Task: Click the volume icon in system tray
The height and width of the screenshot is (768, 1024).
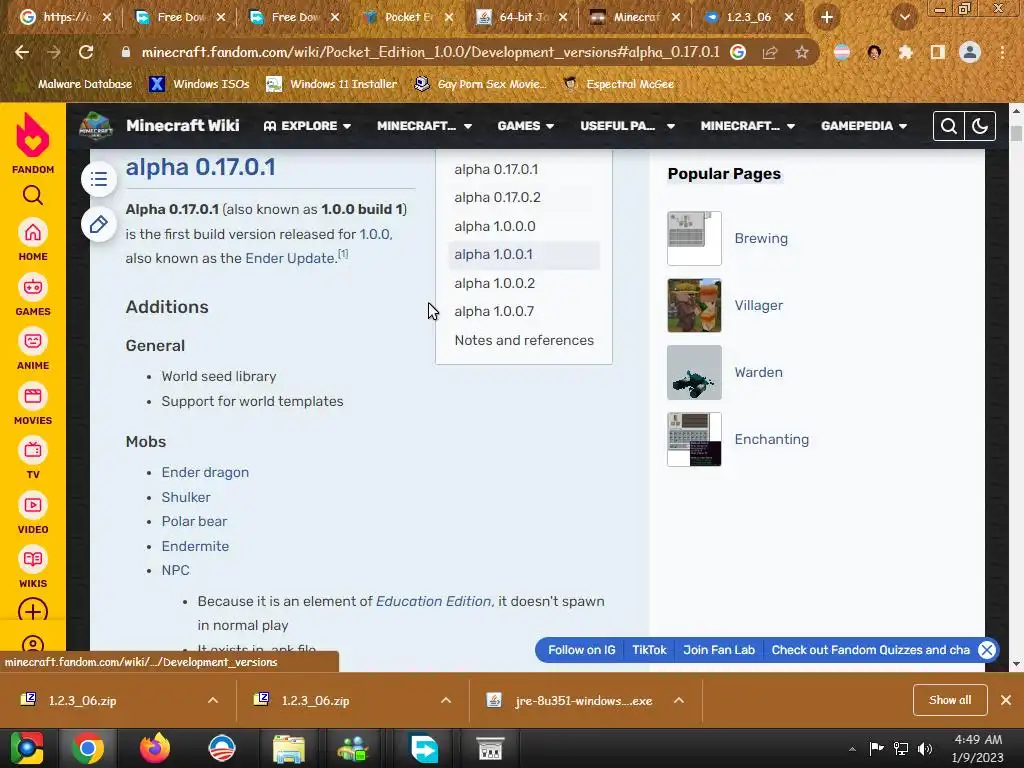Action: (x=925, y=748)
